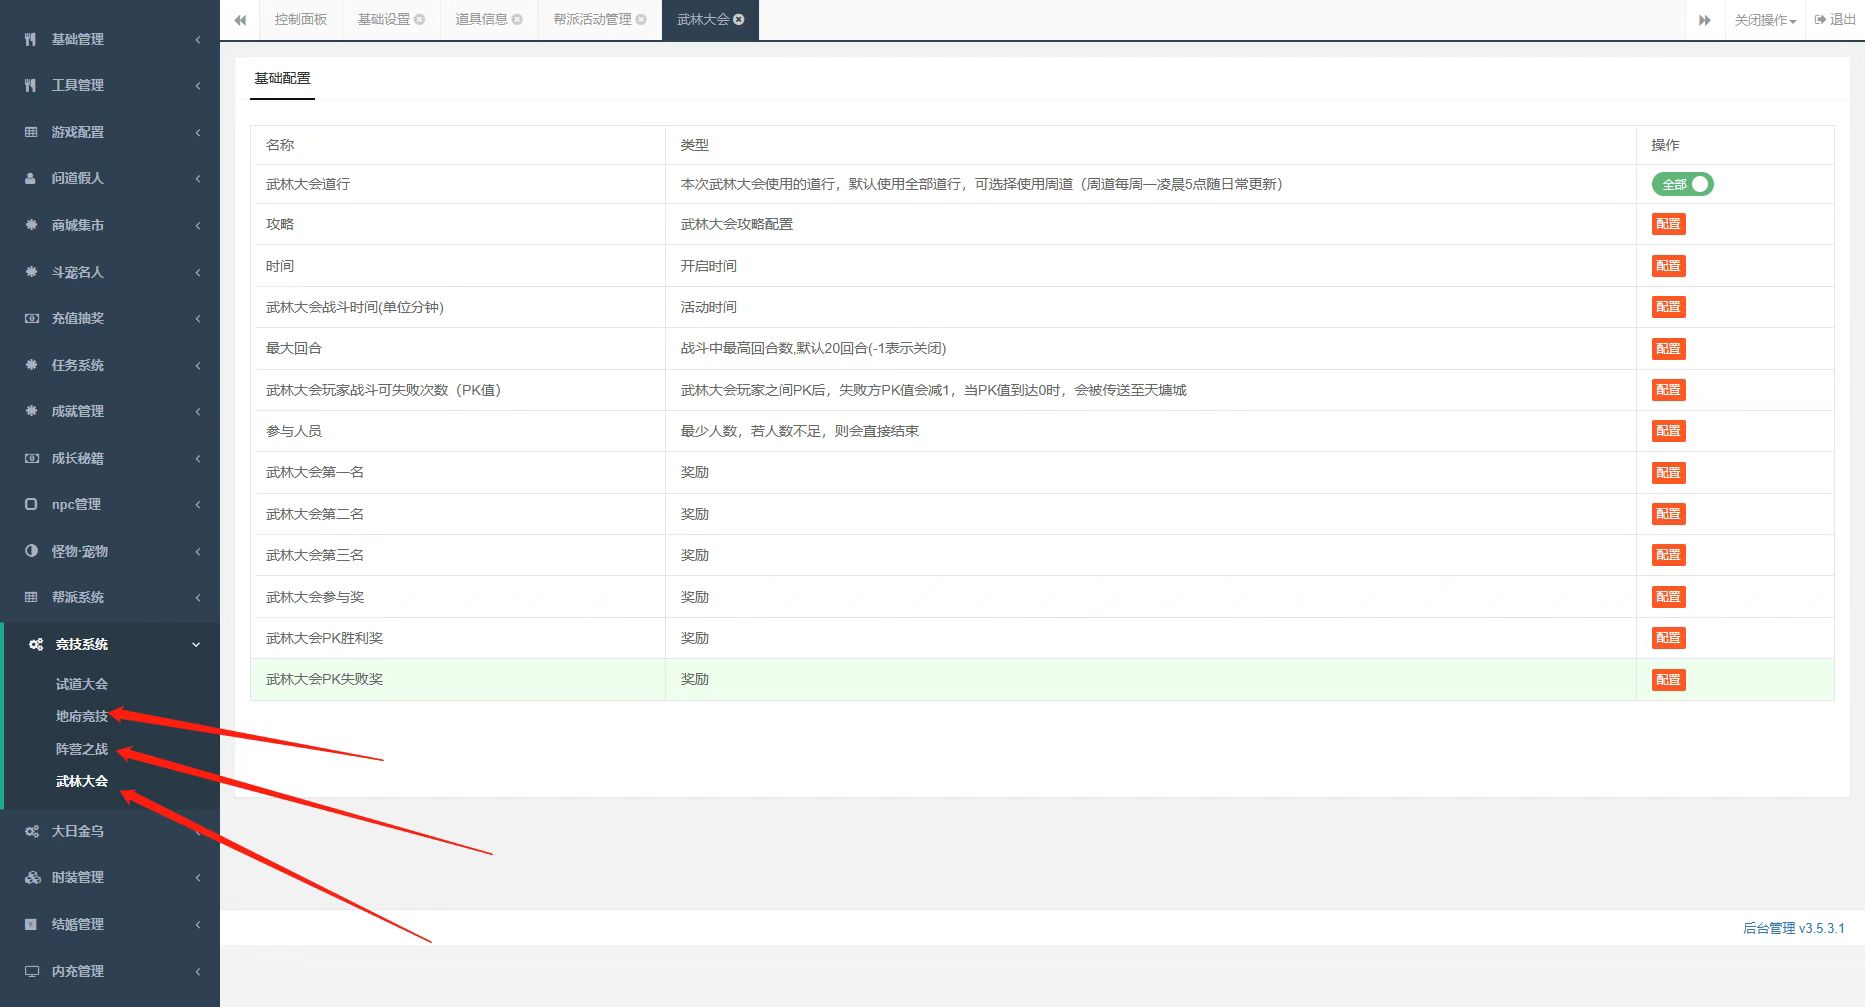Click 配置 for 武林大会PK胜利奖 row
The image size is (1865, 1007).
[1668, 638]
